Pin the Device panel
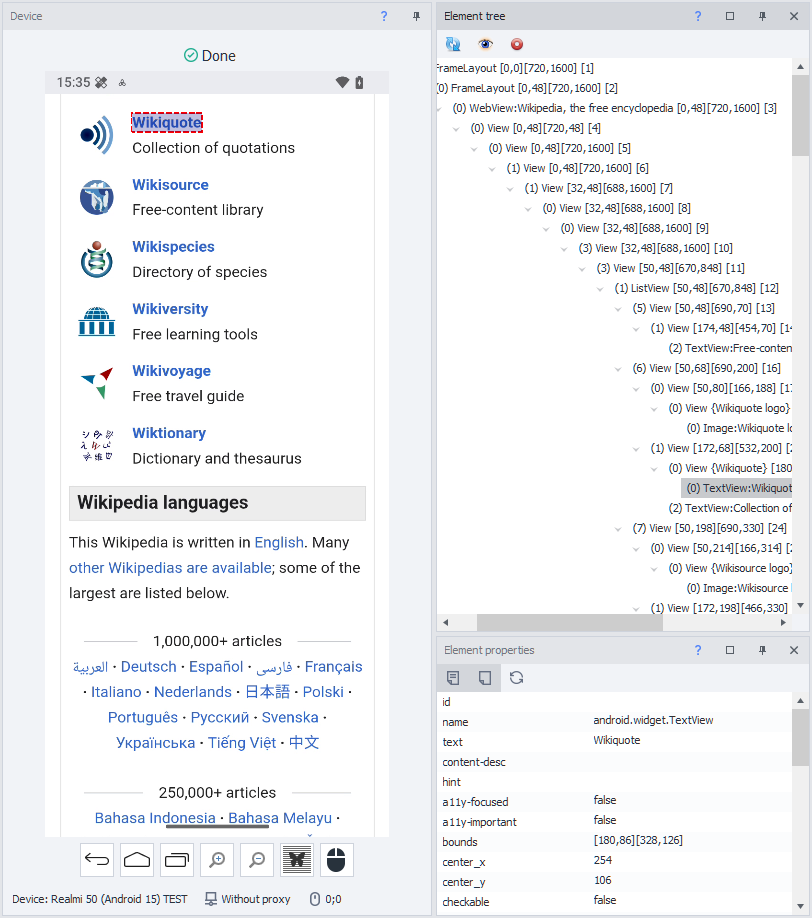Screen dimensions: 812x918 (416, 16)
